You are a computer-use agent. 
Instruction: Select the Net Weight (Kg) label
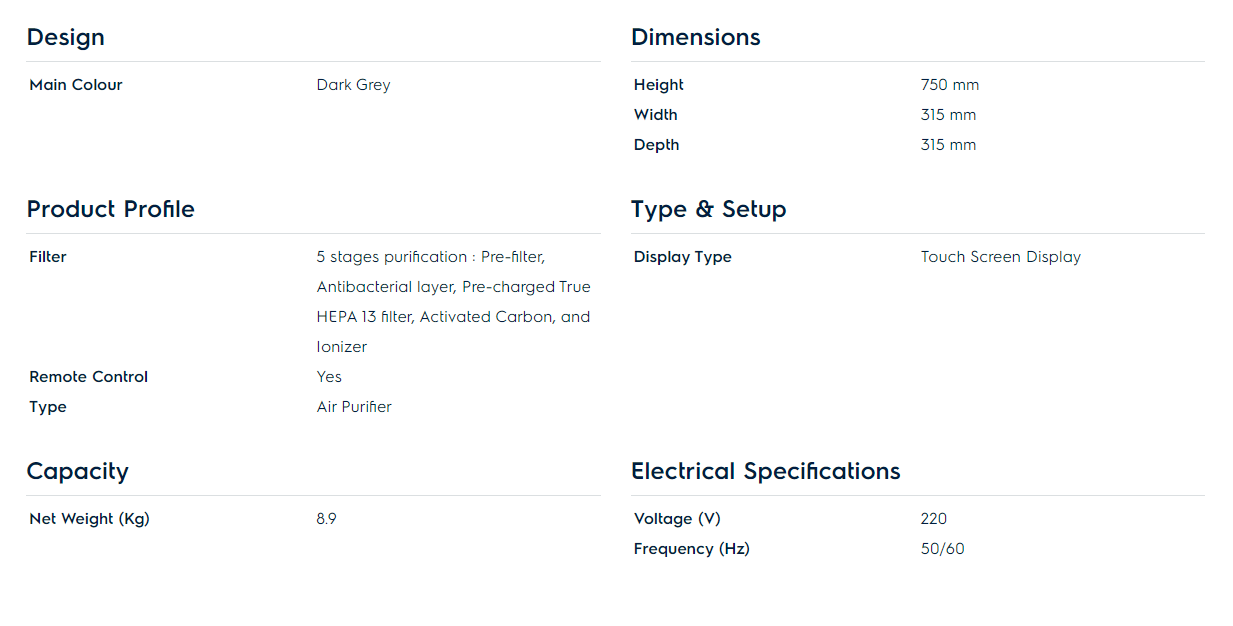point(90,519)
